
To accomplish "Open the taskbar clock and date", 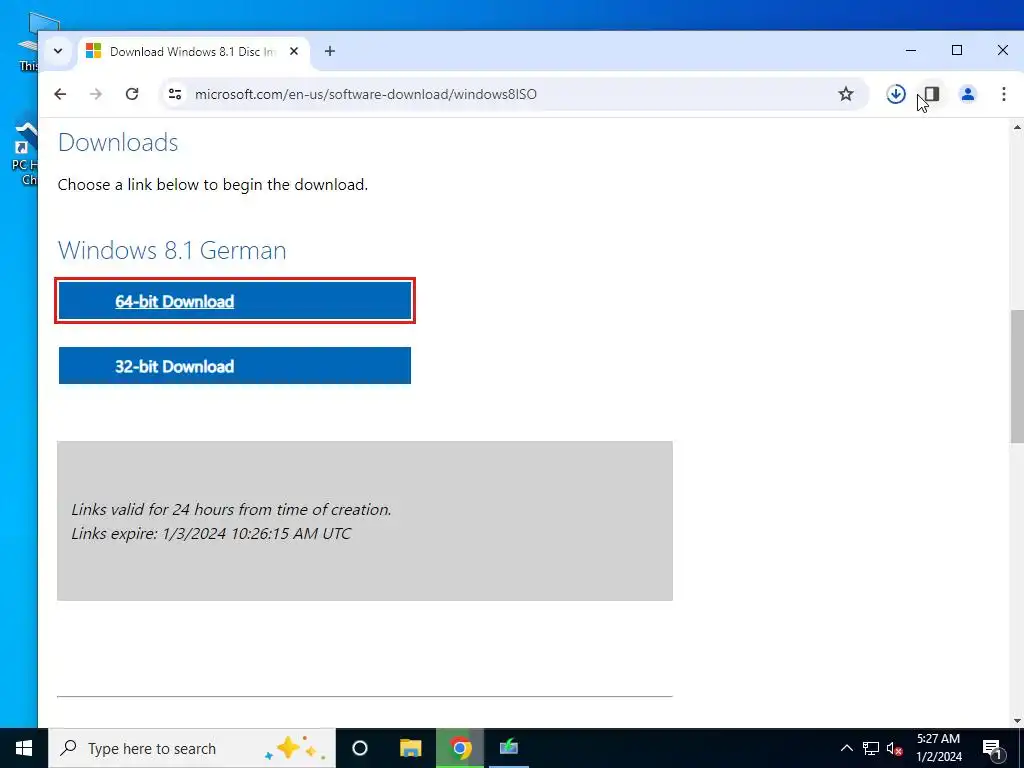I will click(939, 748).
